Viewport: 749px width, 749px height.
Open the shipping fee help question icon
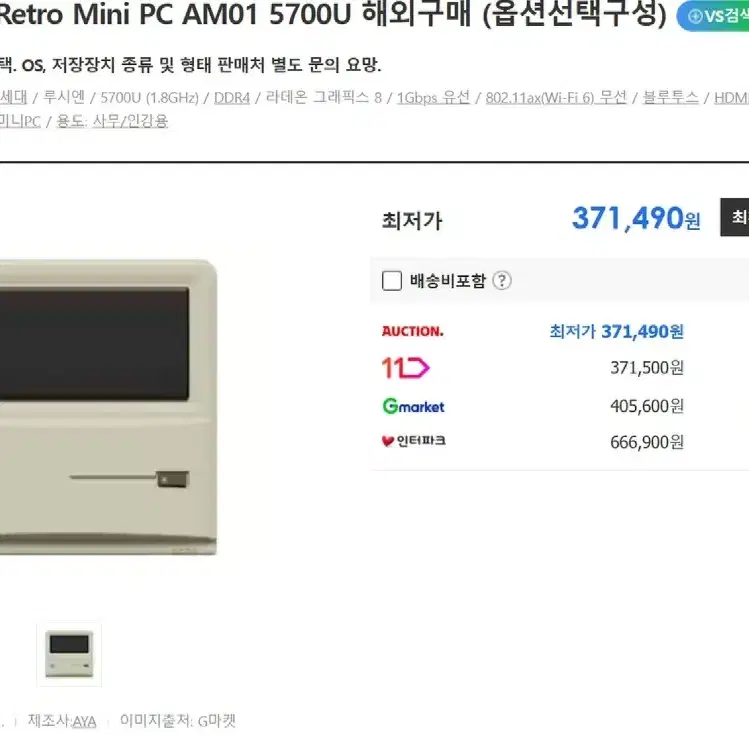coord(502,280)
